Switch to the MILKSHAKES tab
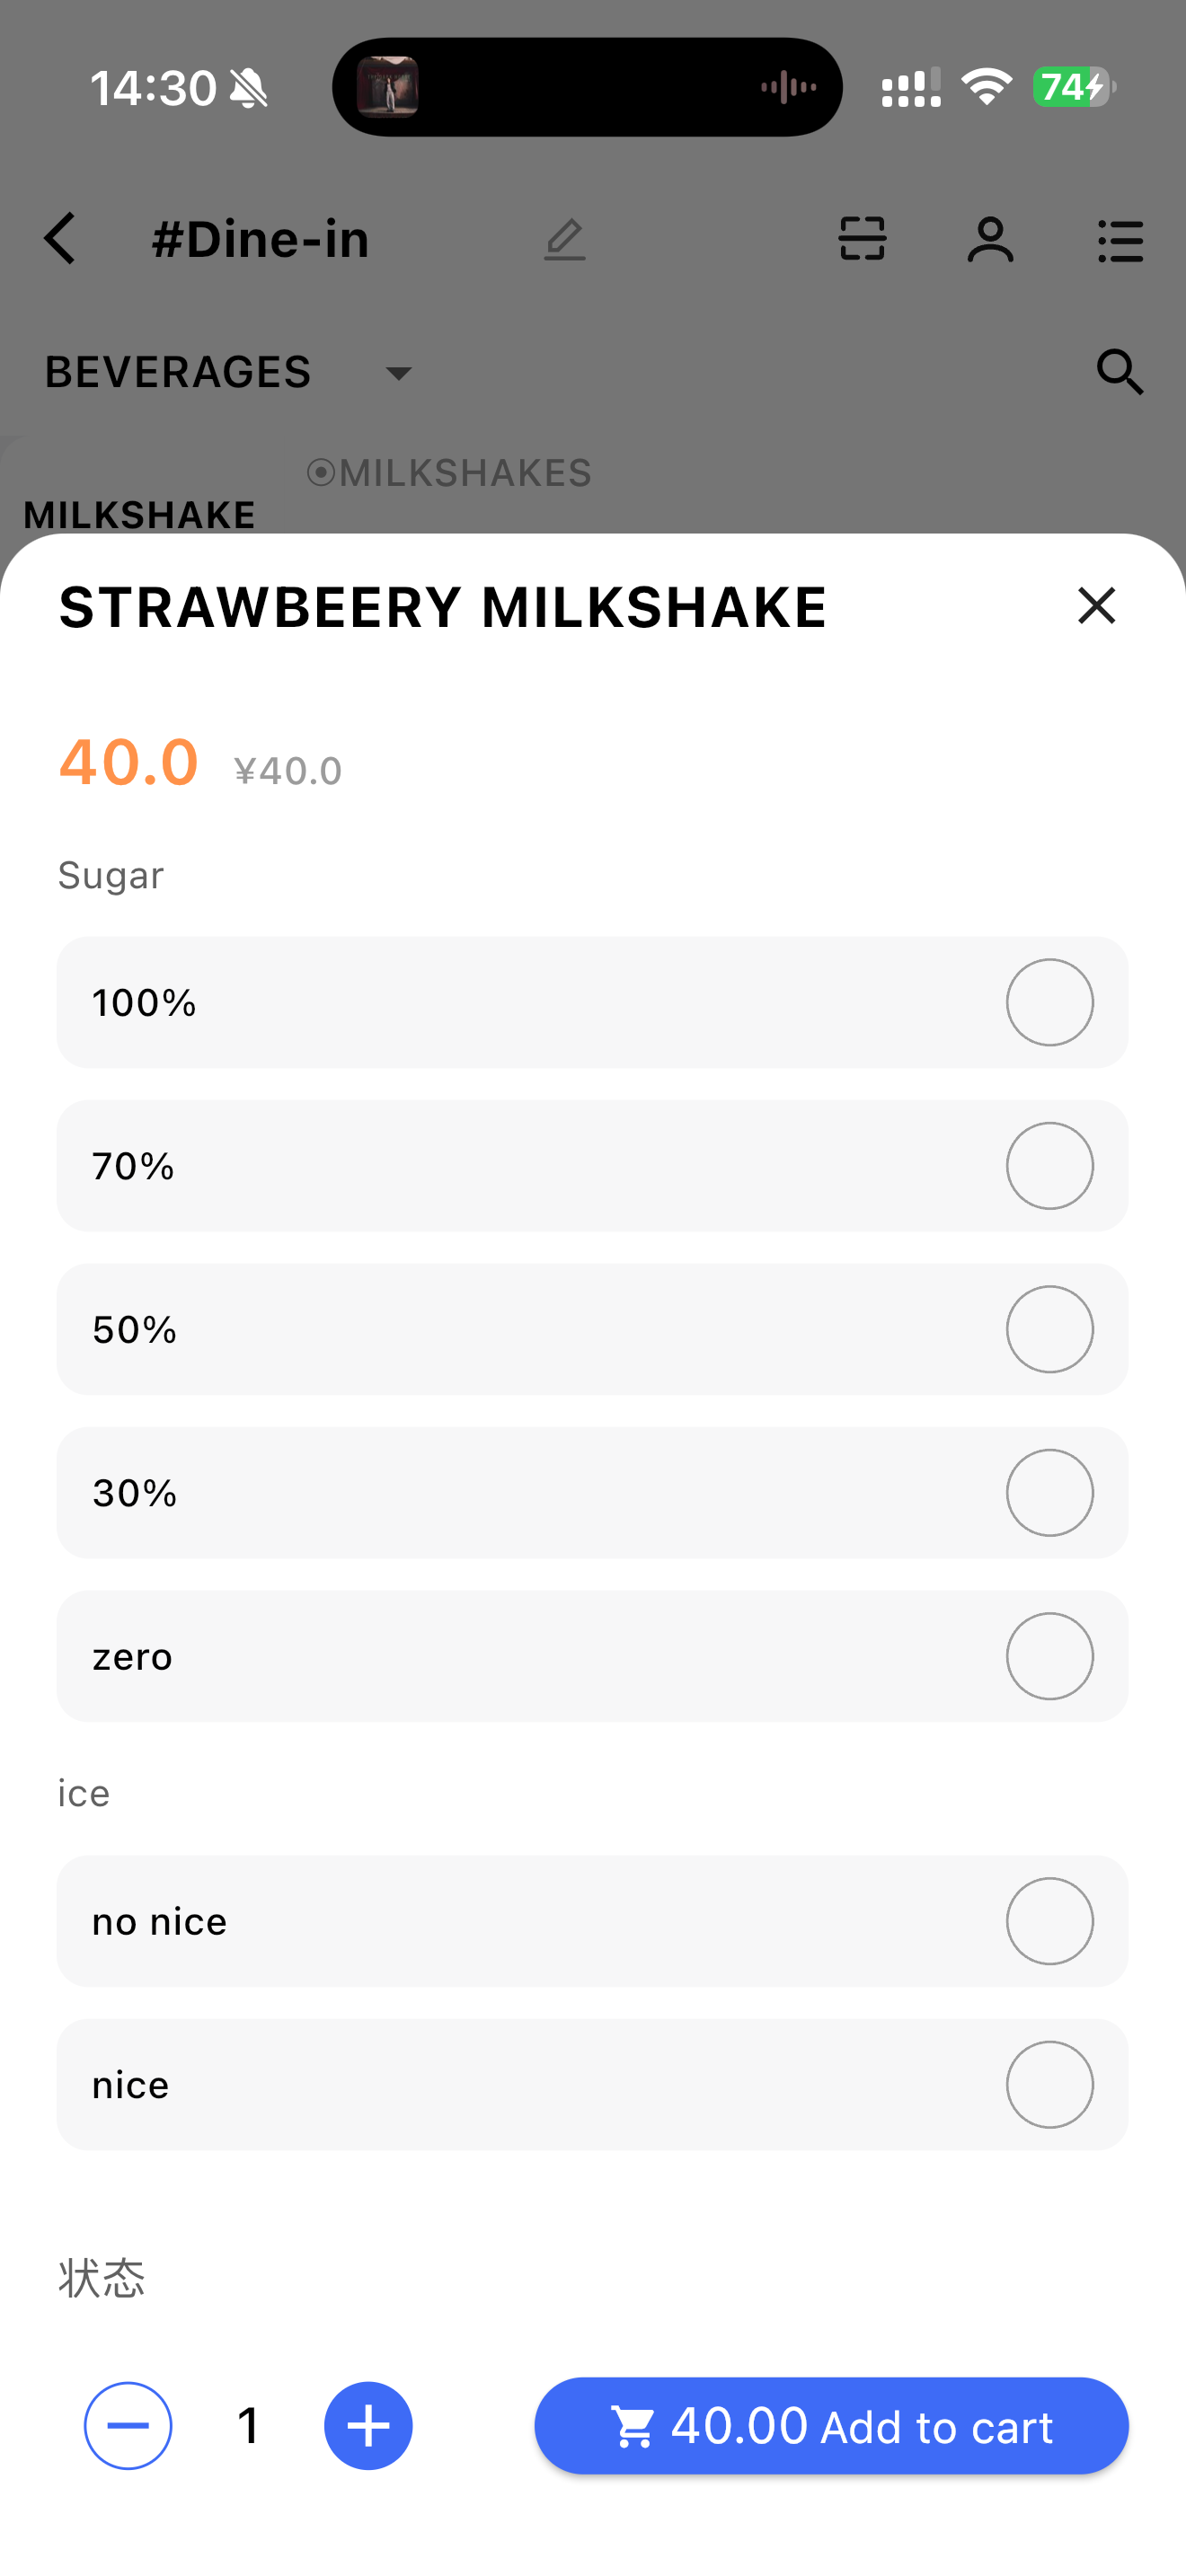 click(x=450, y=473)
